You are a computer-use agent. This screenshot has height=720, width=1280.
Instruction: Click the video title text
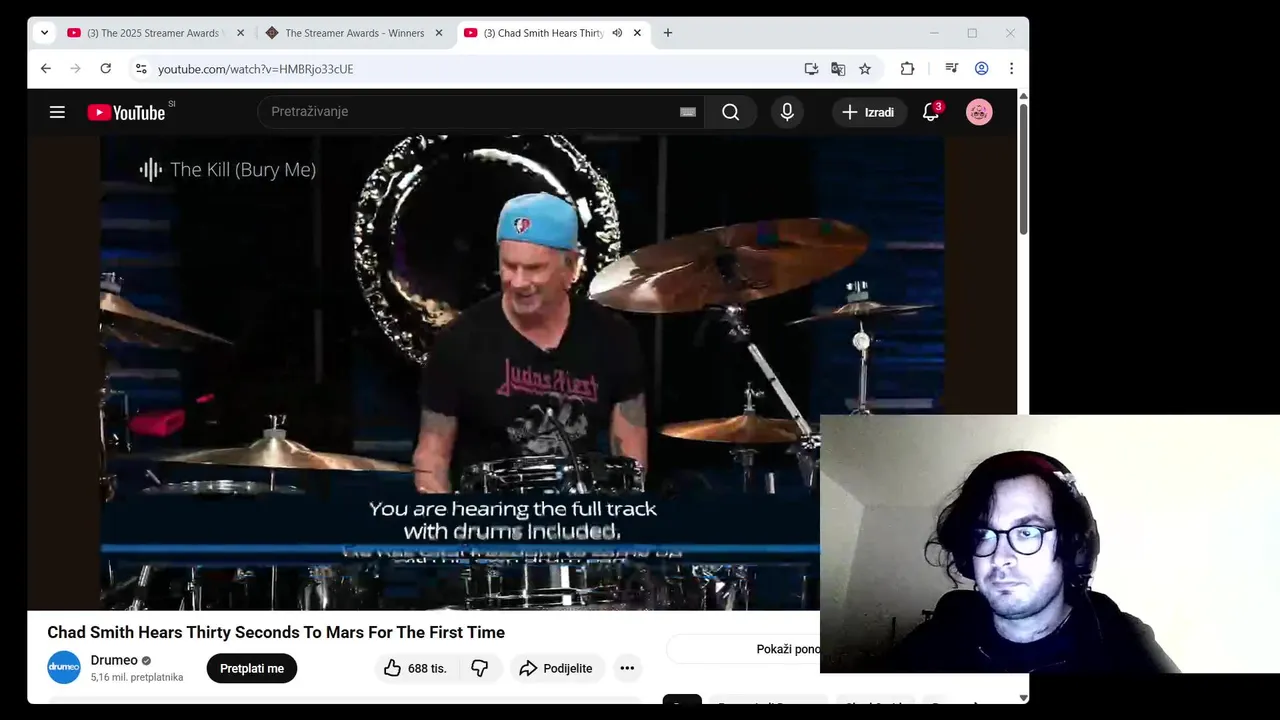click(276, 632)
